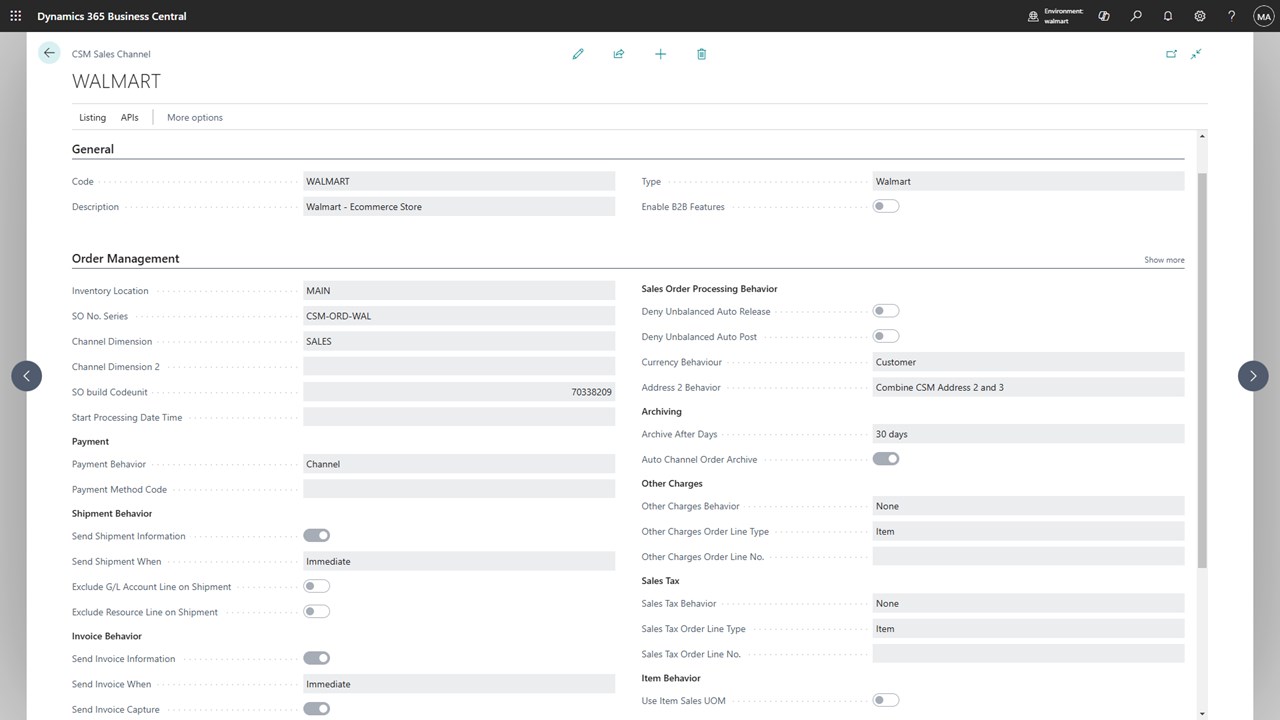Screen dimensions: 1280x720
Task: Open page in new window icon
Action: click(1171, 54)
